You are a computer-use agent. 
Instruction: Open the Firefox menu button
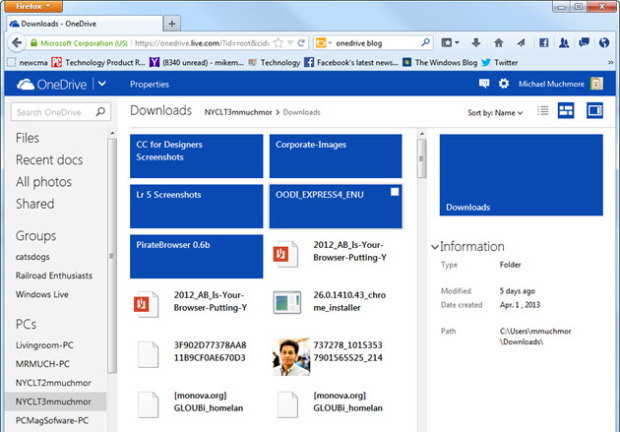[x=33, y=6]
